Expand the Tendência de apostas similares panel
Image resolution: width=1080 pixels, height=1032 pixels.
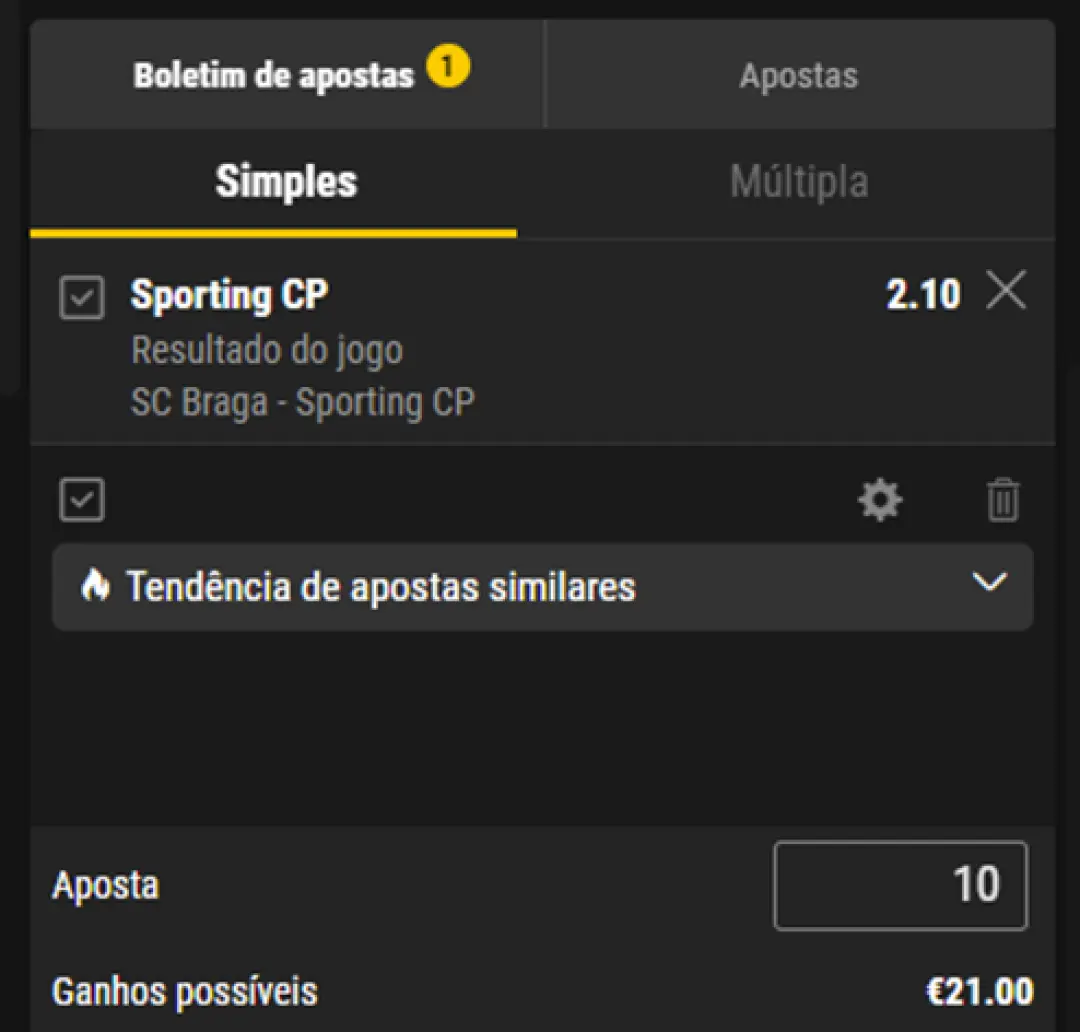coord(380,587)
